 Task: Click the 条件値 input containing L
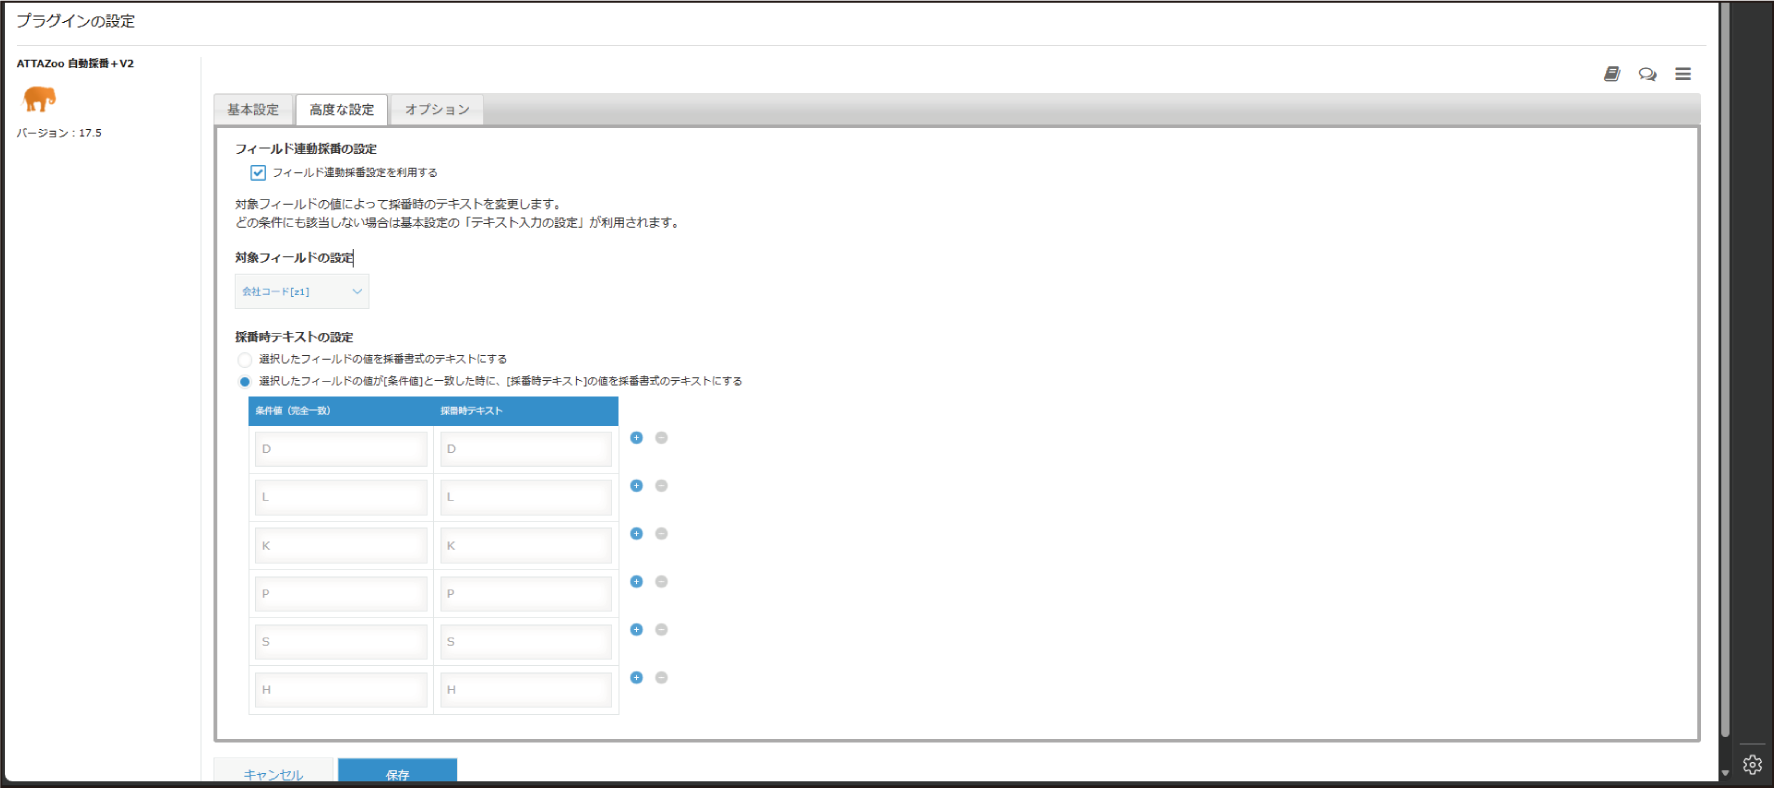point(341,497)
